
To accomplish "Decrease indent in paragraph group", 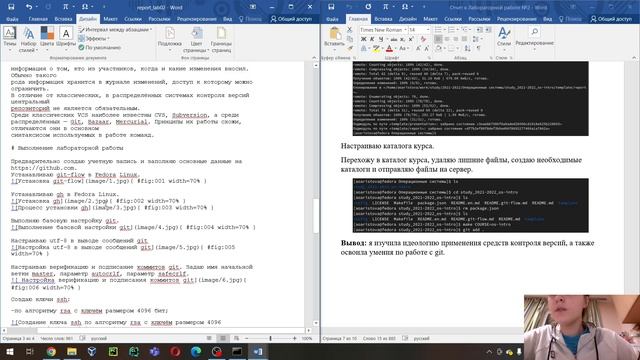I will (479, 30).
